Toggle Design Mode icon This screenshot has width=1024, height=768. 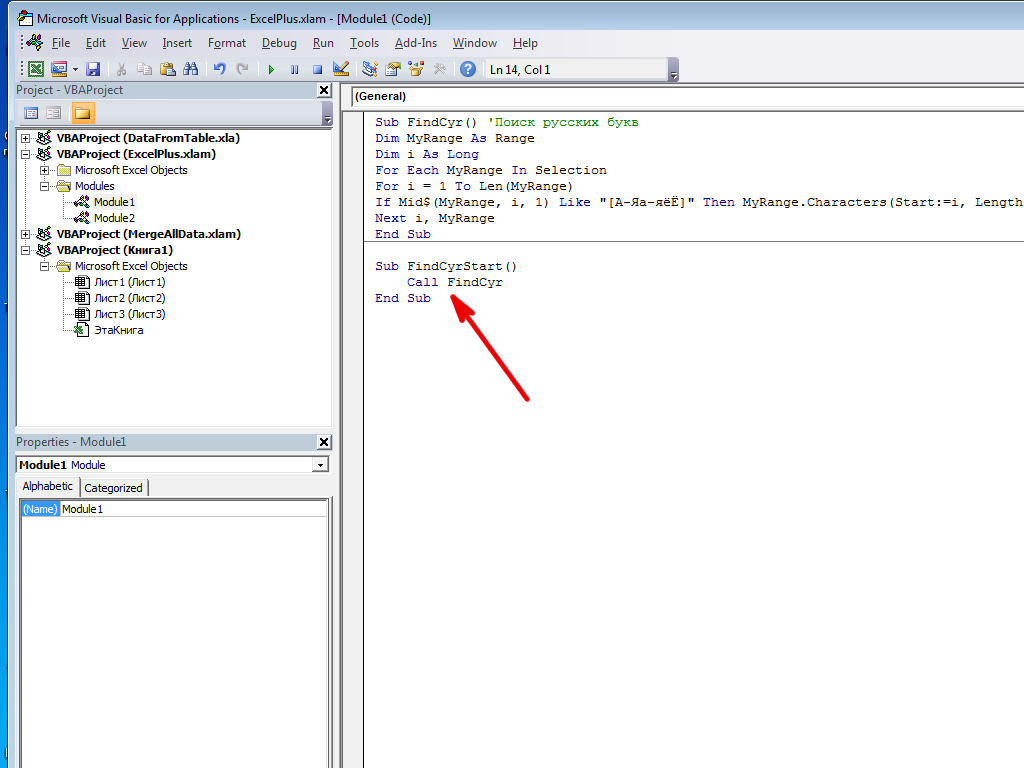pos(340,69)
